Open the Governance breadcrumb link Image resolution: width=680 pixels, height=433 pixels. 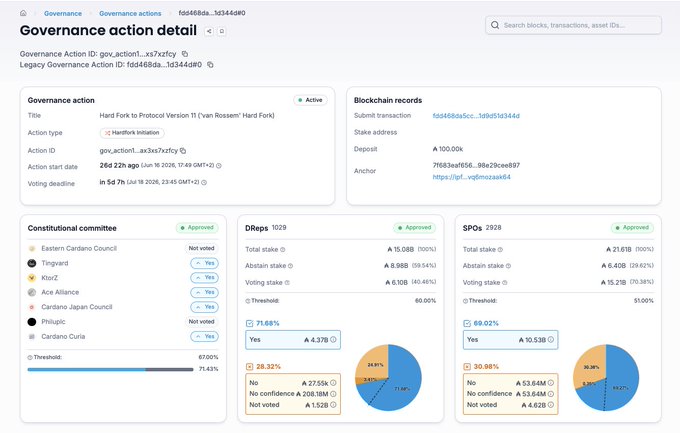(x=63, y=13)
